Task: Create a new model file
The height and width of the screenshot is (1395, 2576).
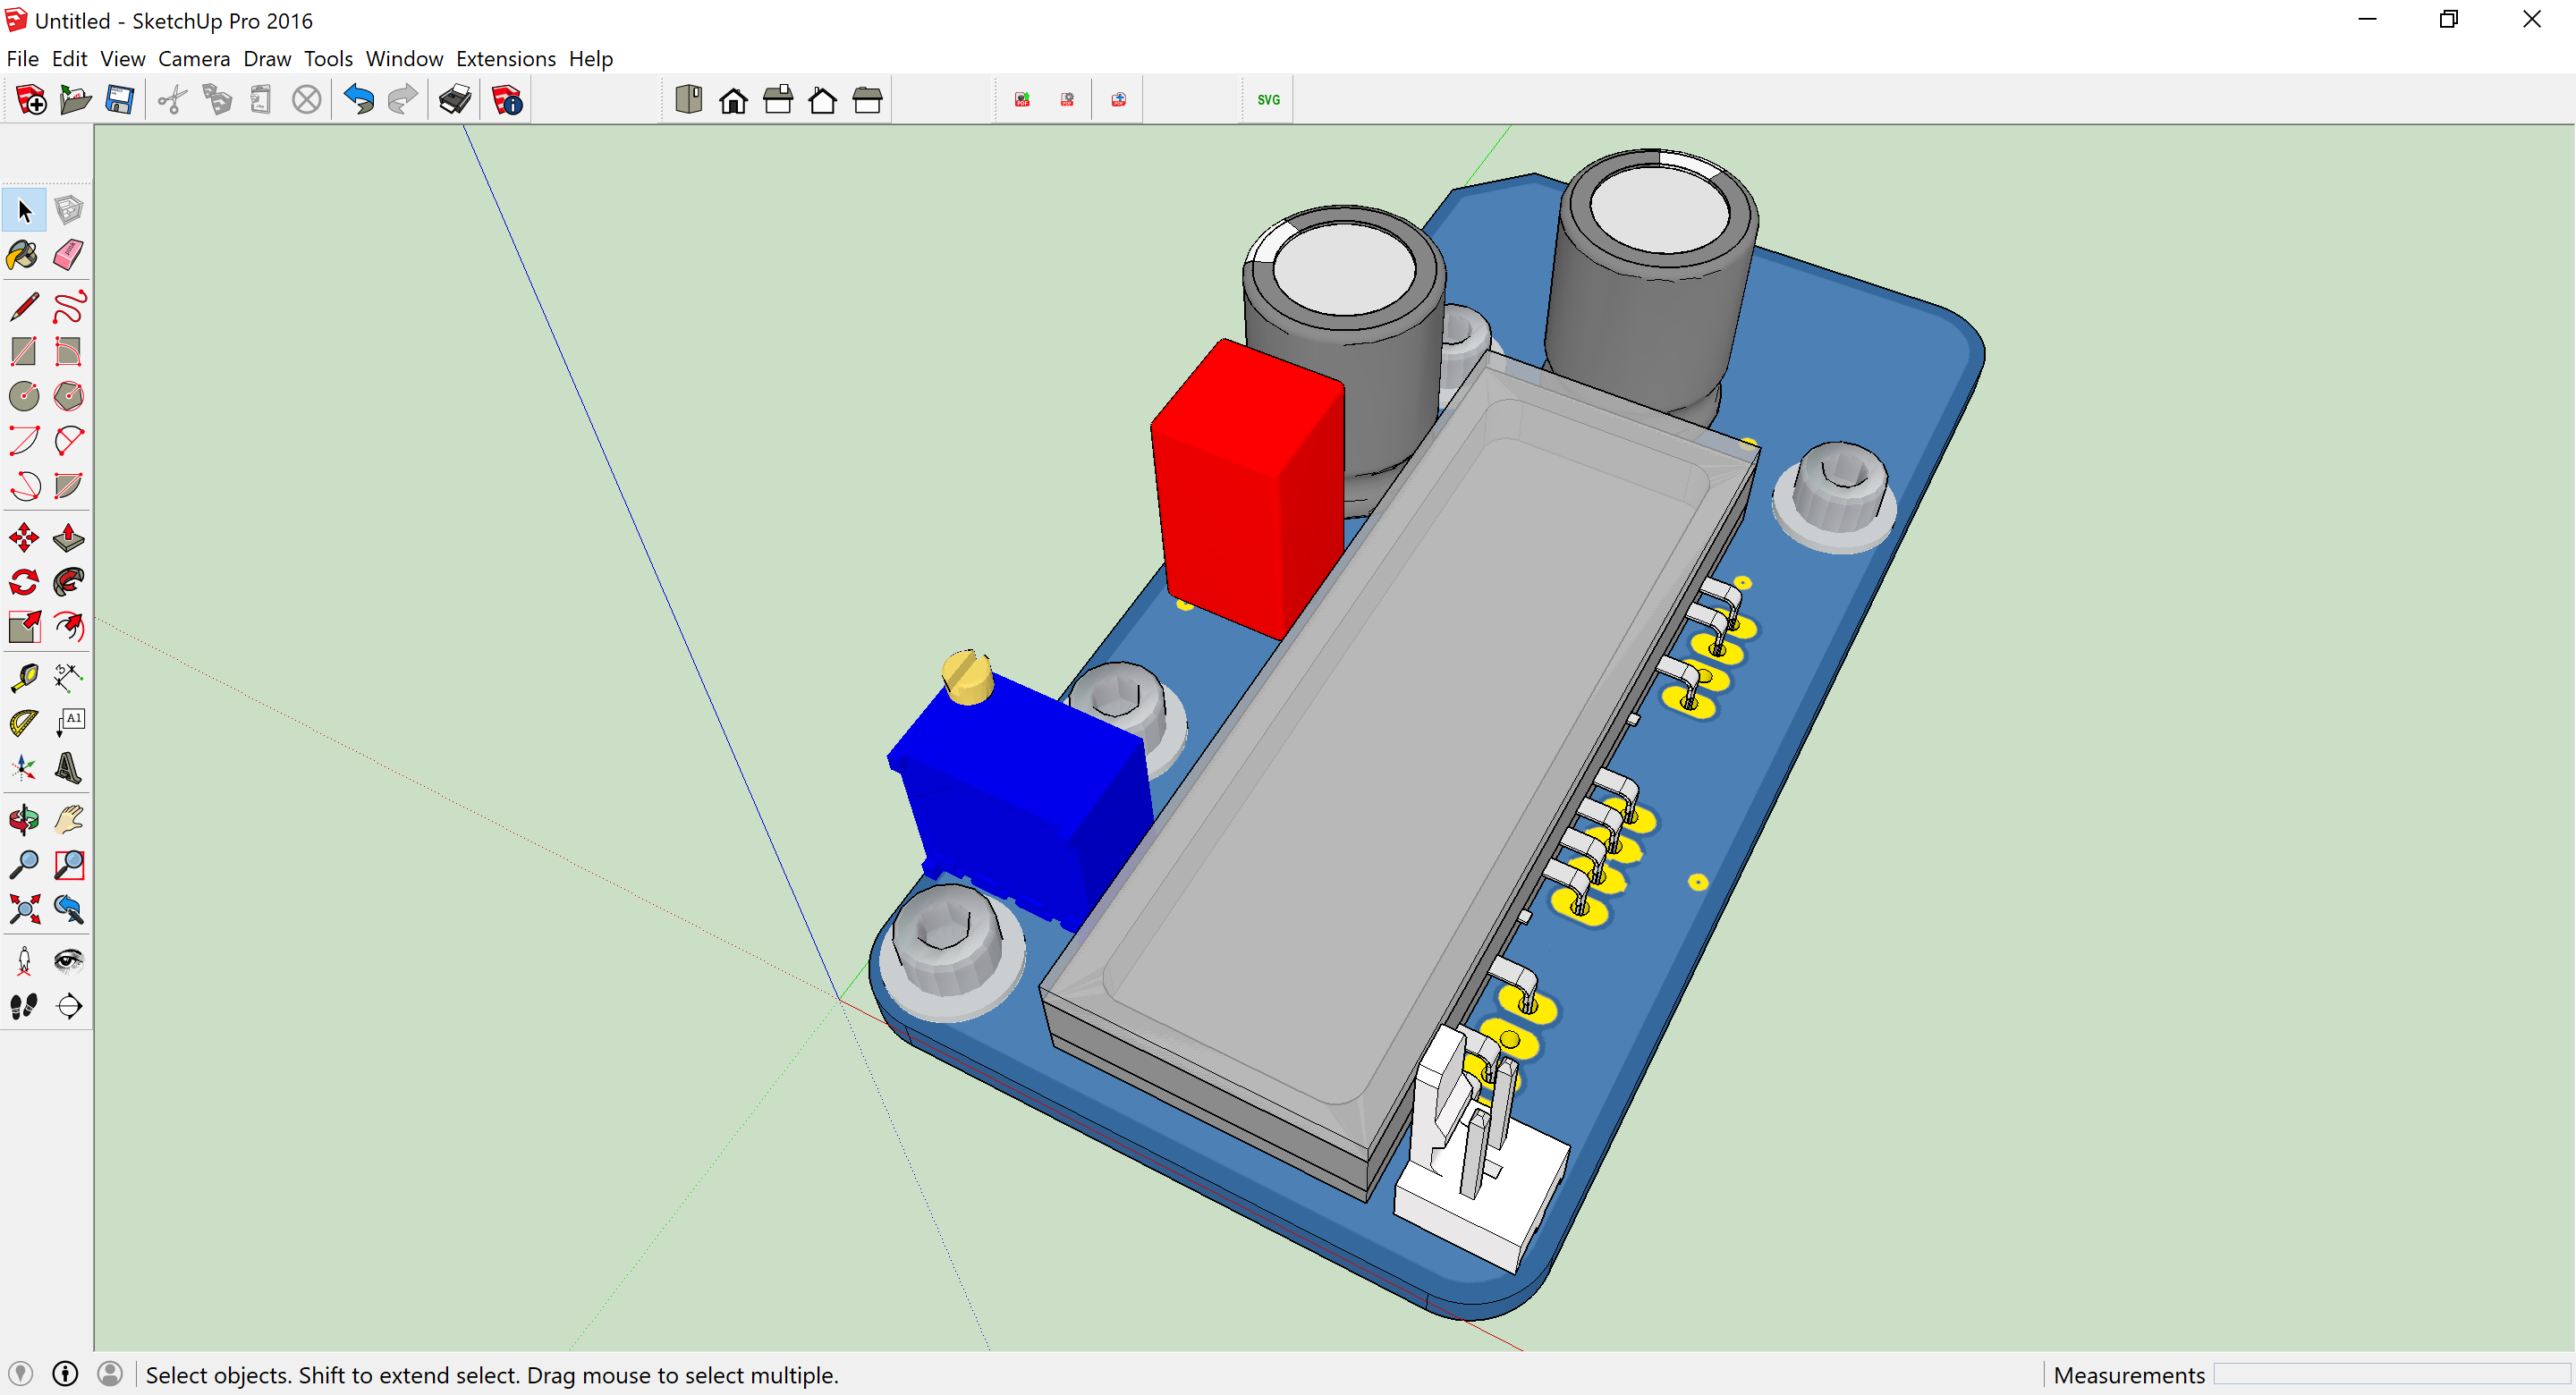Action: pos(31,100)
